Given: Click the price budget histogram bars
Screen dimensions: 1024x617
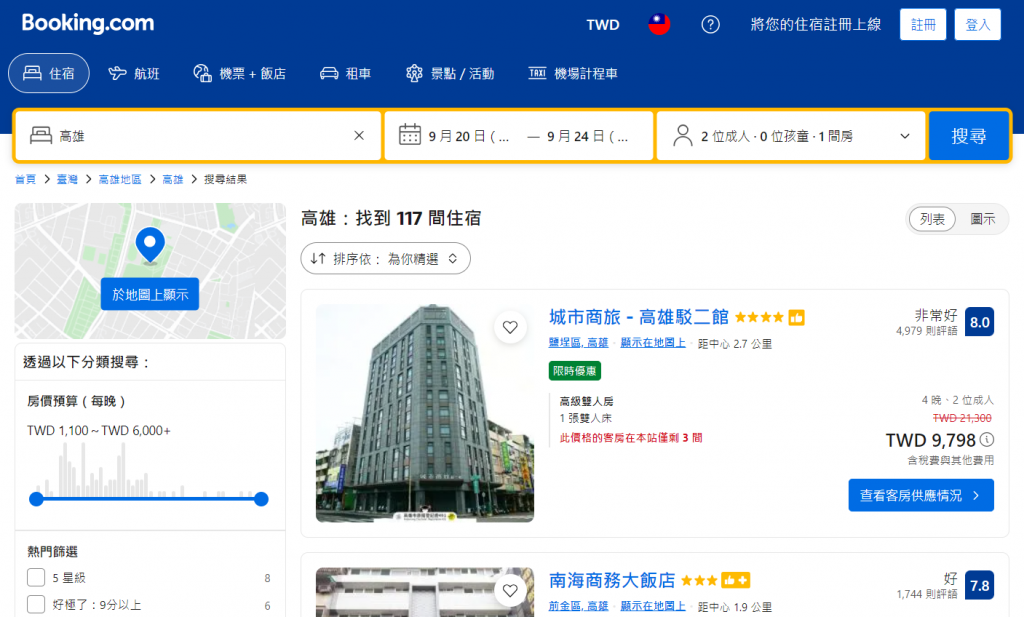Looking at the screenshot, I should click(x=148, y=469).
